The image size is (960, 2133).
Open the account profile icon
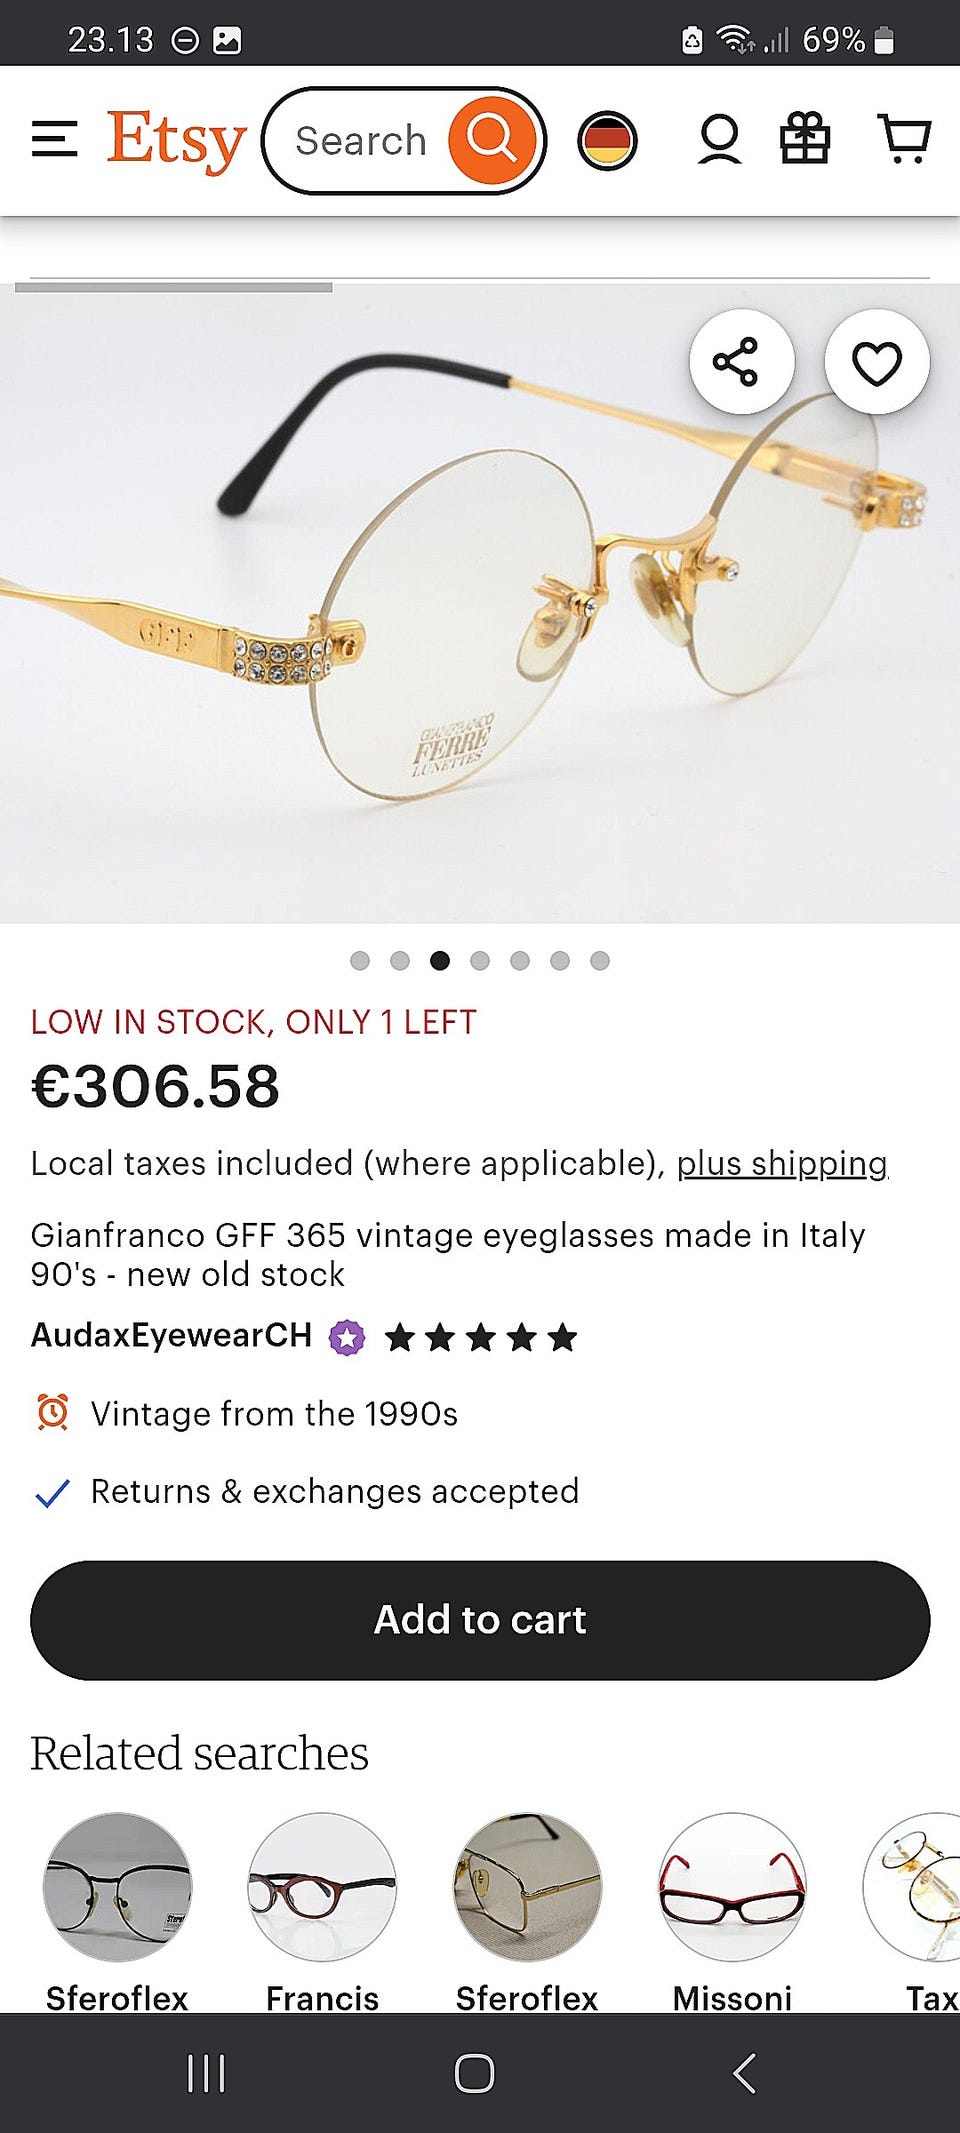[719, 140]
